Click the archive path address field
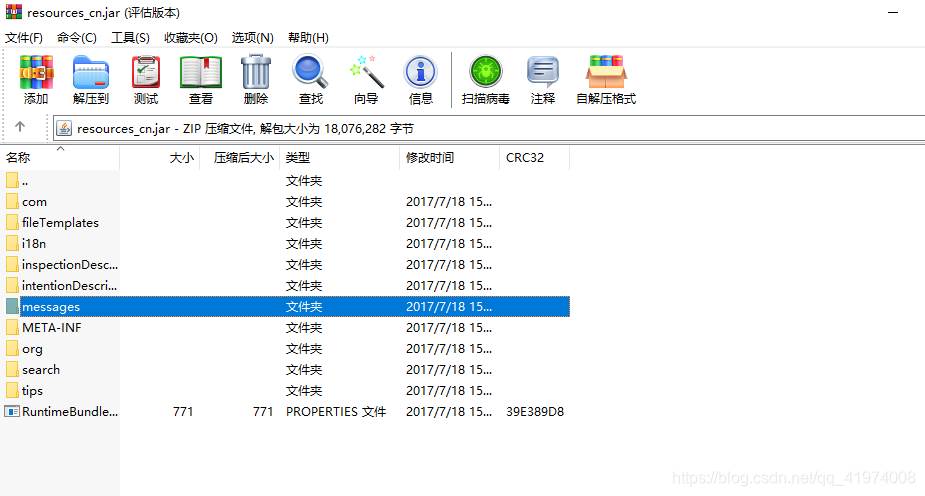The width and height of the screenshot is (925, 496). pyautogui.click(x=488, y=129)
